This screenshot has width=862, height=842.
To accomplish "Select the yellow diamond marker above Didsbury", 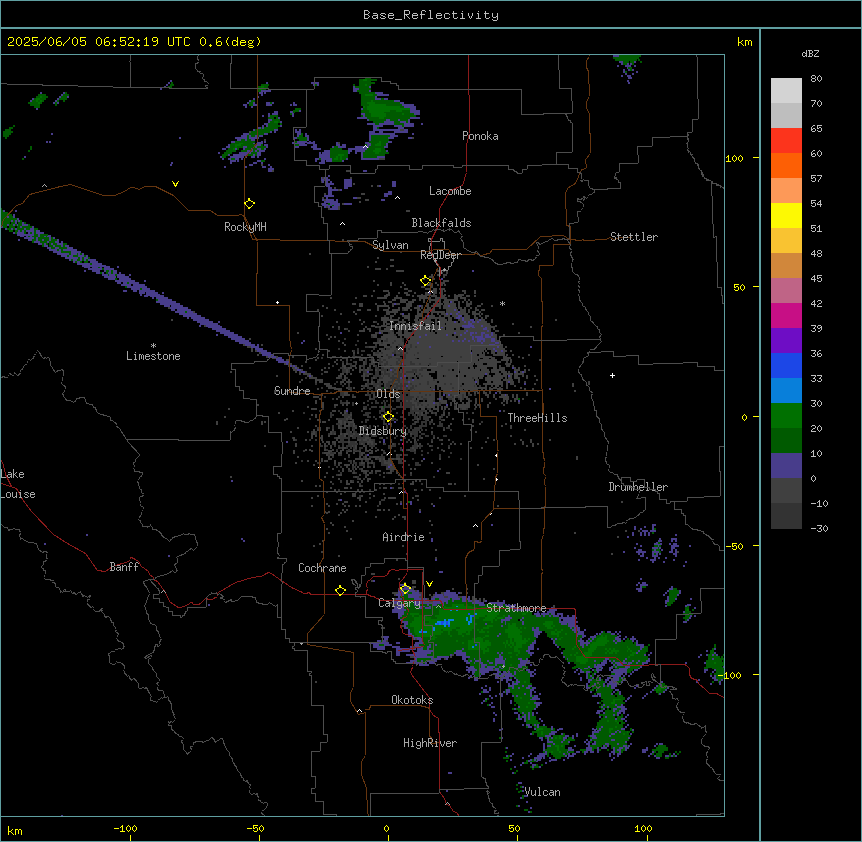I will 388,417.
